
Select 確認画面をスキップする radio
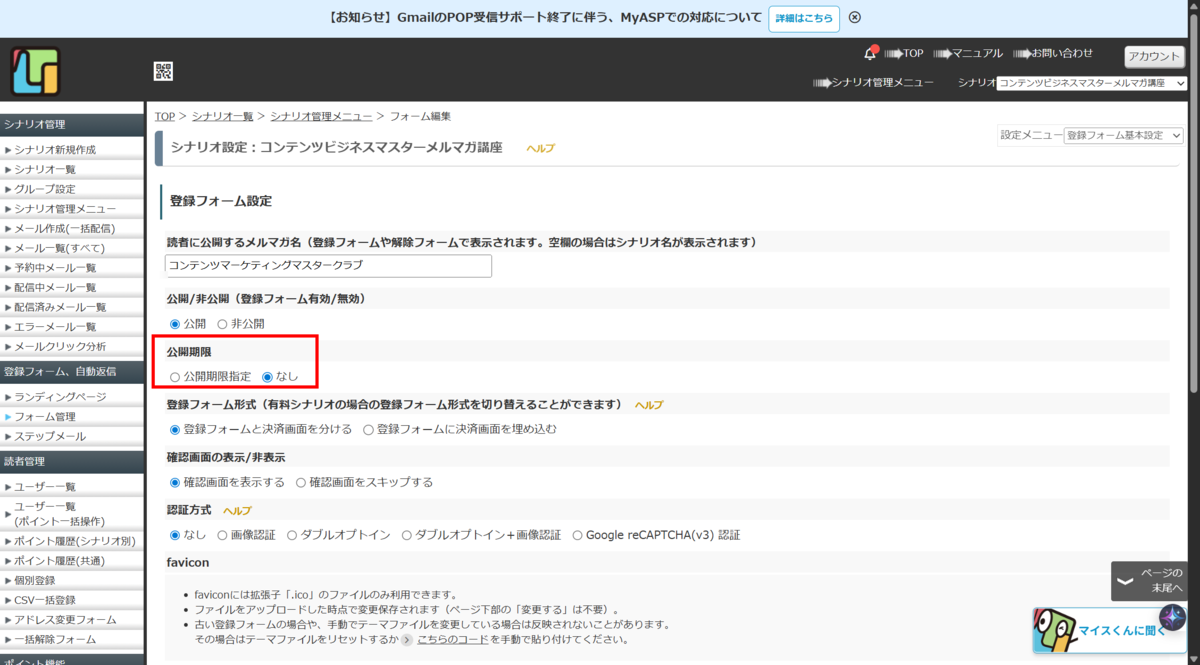click(301, 482)
